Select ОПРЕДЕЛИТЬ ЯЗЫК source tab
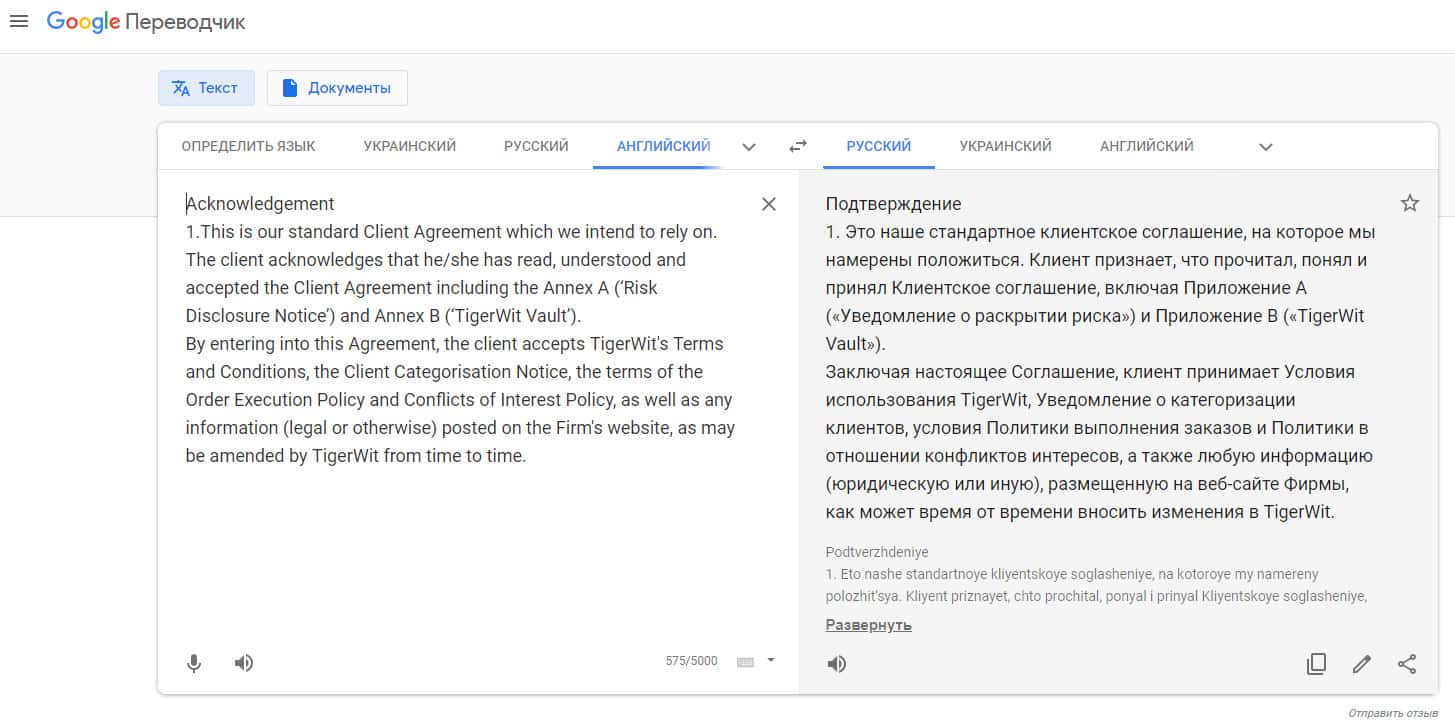Image resolution: width=1455 pixels, height=728 pixels. [248, 146]
